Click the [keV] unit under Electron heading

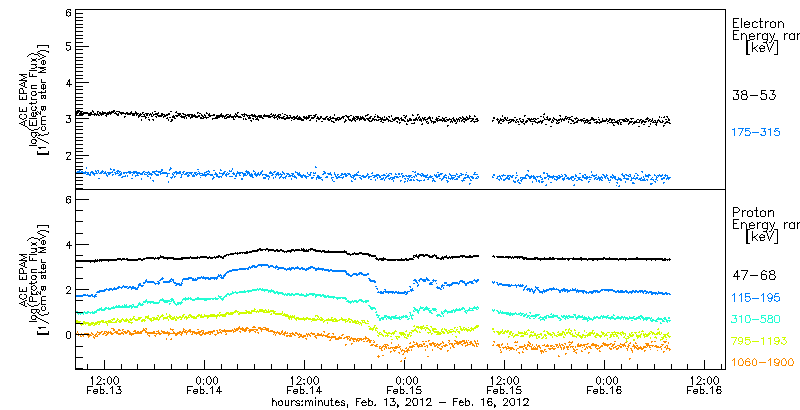point(762,48)
